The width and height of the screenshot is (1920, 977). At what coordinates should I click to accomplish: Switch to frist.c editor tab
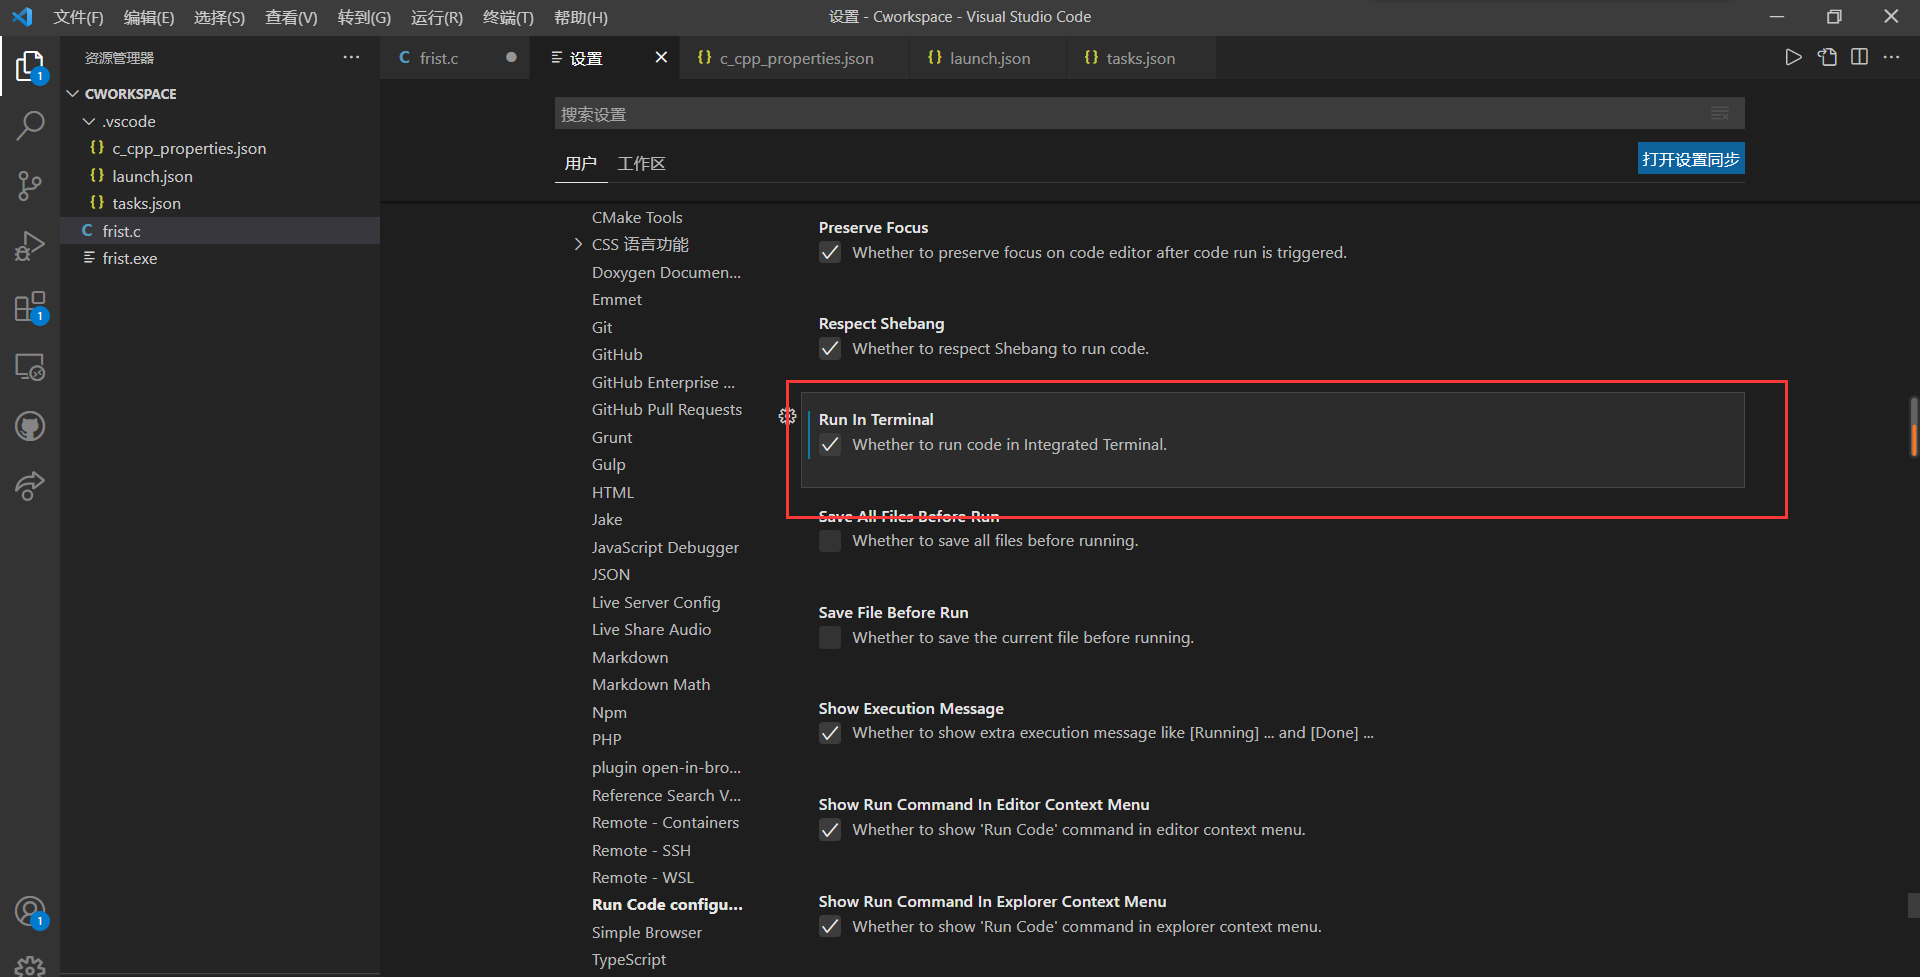pyautogui.click(x=440, y=58)
